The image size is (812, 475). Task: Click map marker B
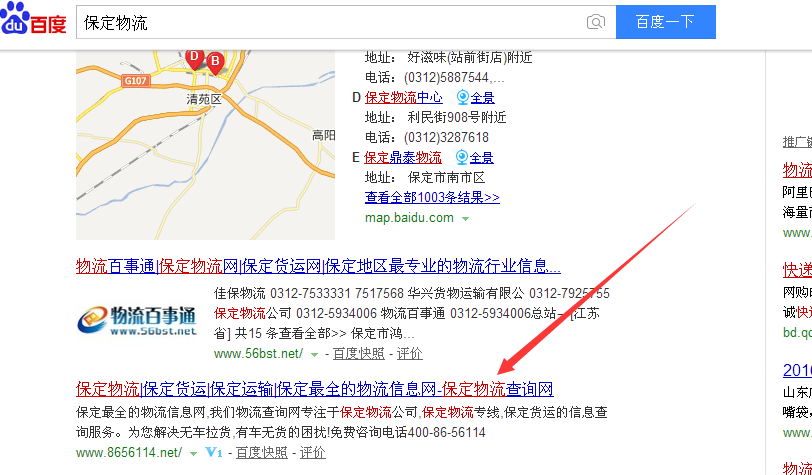pyautogui.click(x=215, y=63)
